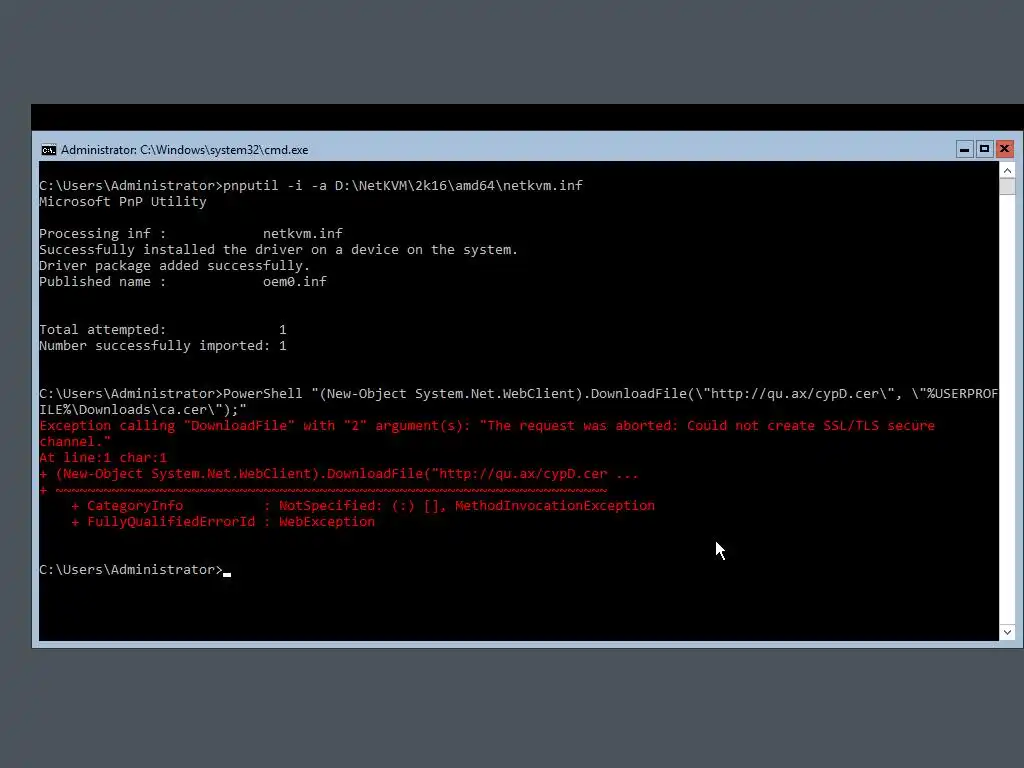Click the red 'channel."' line
Viewport: 1024px width, 768px height.
pyautogui.click(x=75, y=441)
